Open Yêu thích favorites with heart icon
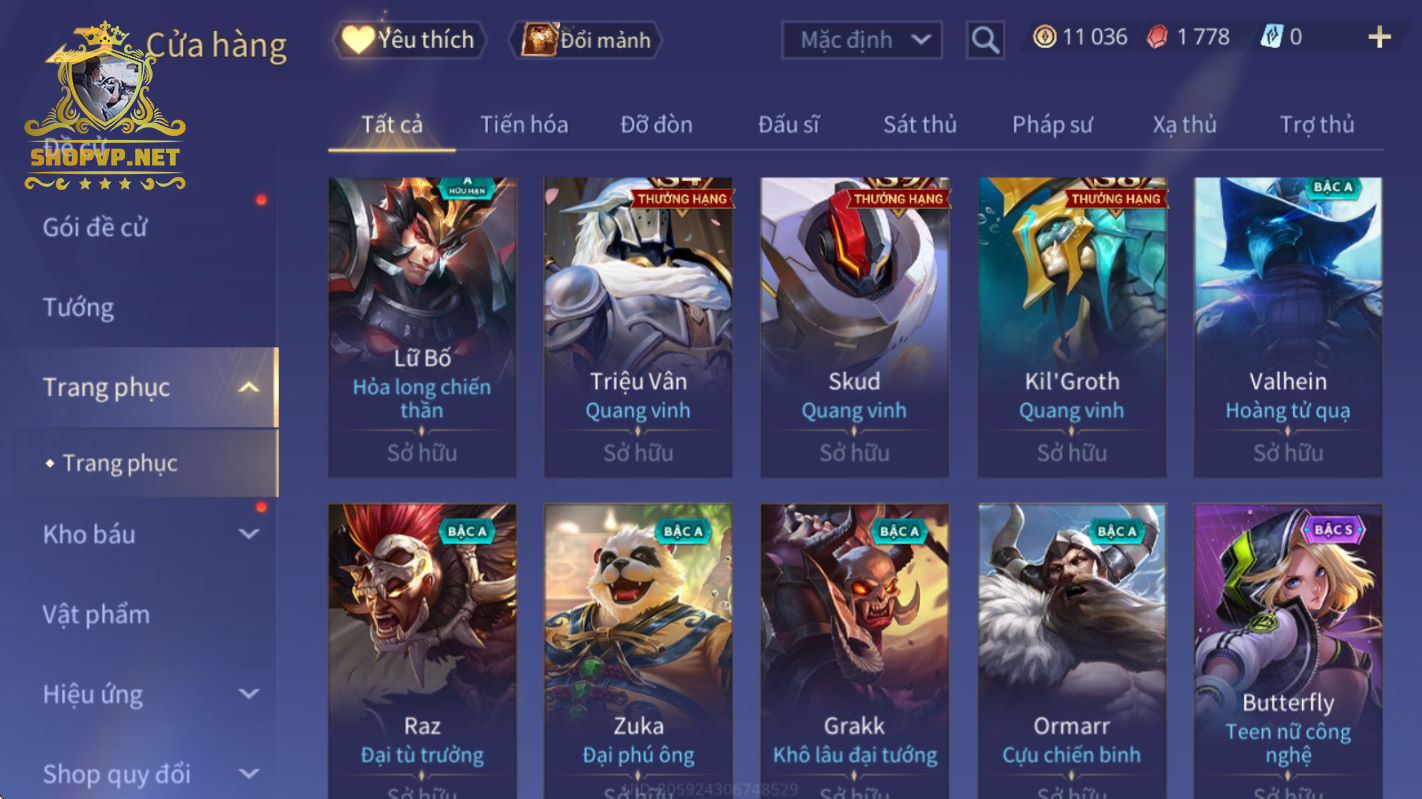This screenshot has height=799, width=1422. point(409,40)
